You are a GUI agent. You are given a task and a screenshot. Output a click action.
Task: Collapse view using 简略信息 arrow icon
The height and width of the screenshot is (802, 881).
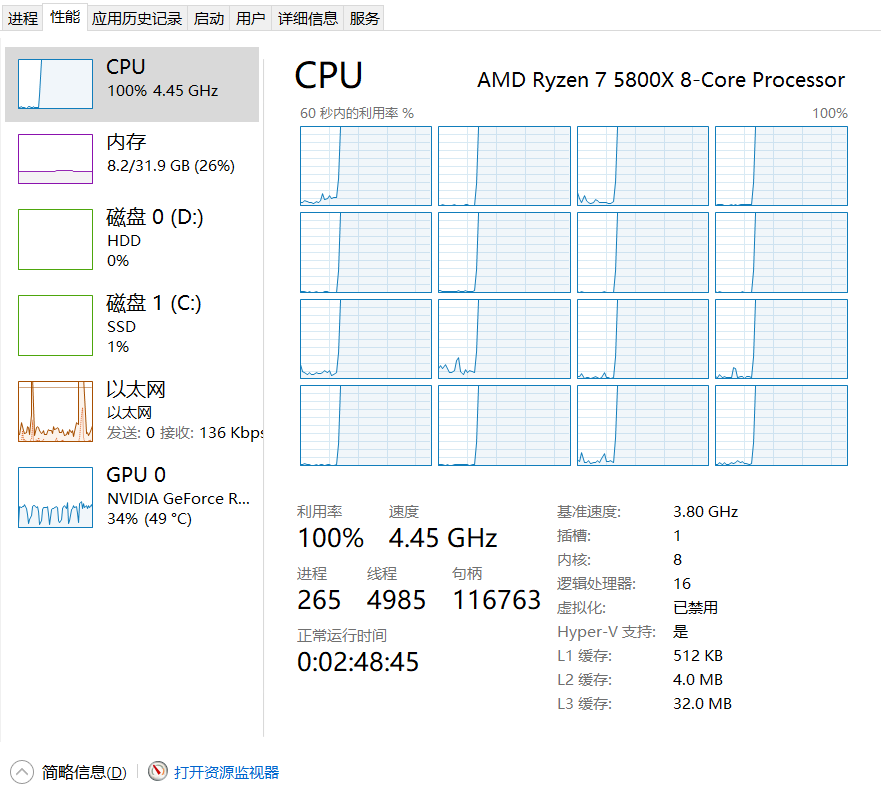22,772
